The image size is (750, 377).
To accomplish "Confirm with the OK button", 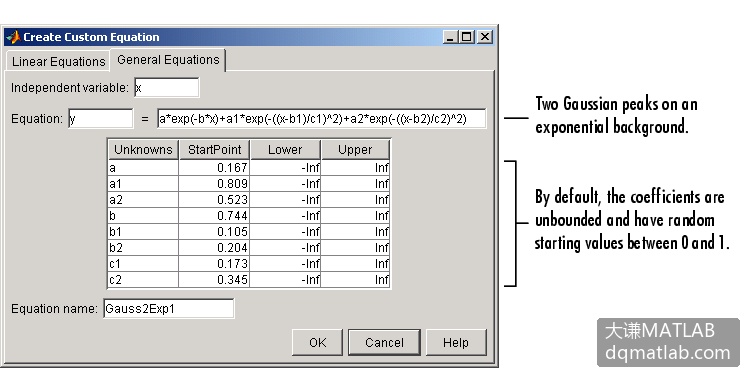I will 318,343.
